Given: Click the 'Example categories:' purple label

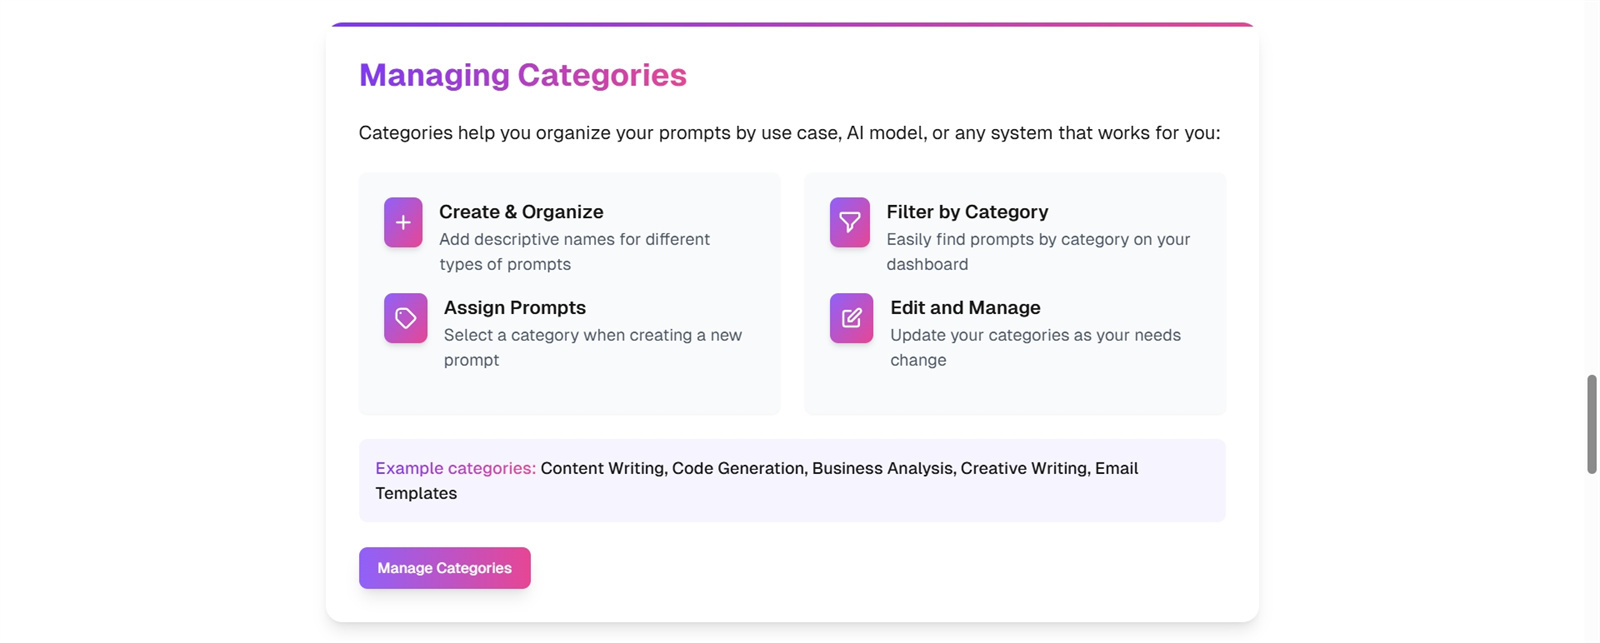Looking at the screenshot, I should click(455, 468).
